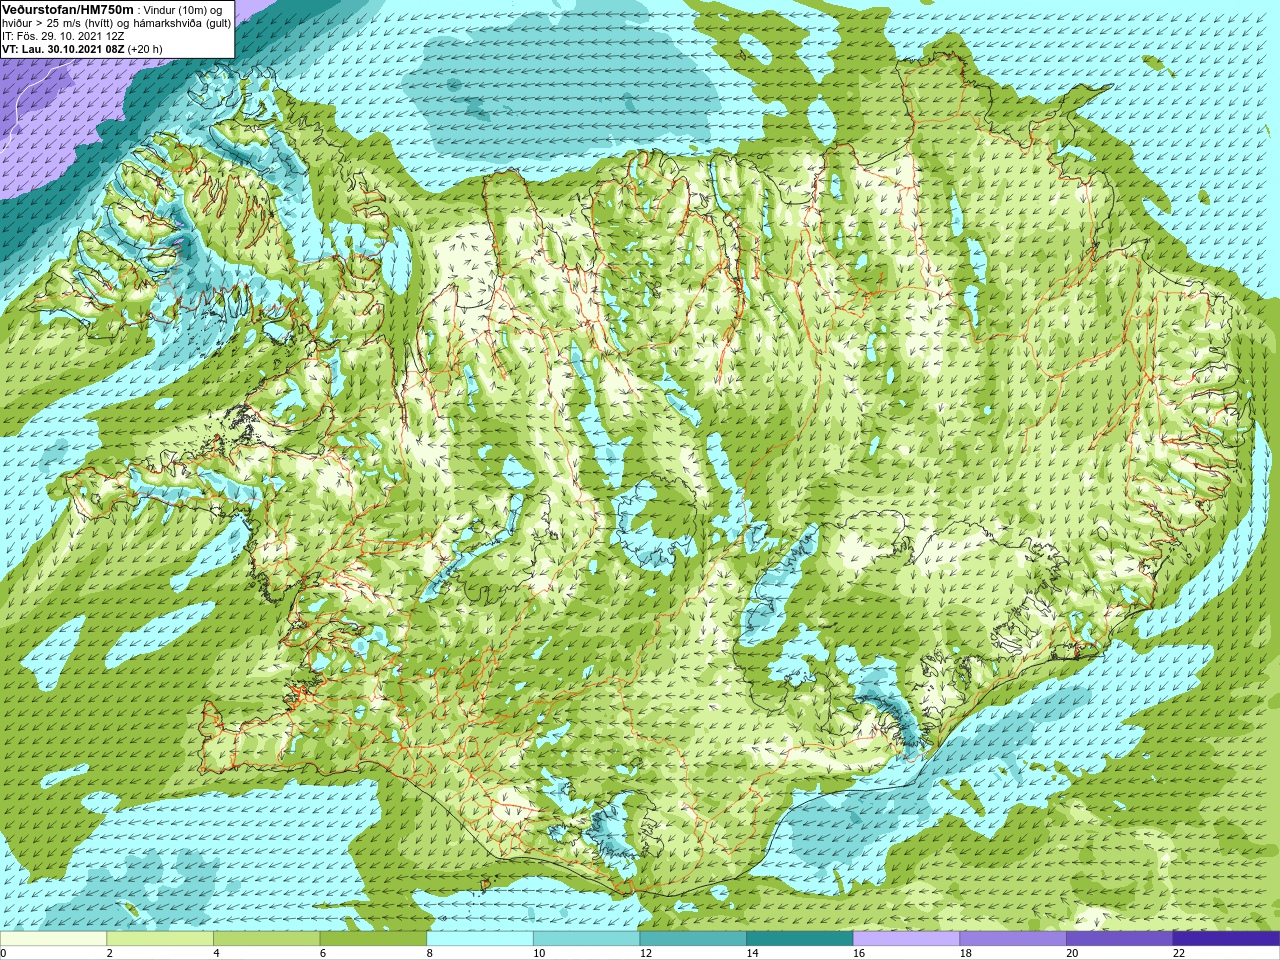The image size is (1280, 960).
Task: Click the darkest purple 22+ m/s legend swatch
Action: (x=1227, y=939)
